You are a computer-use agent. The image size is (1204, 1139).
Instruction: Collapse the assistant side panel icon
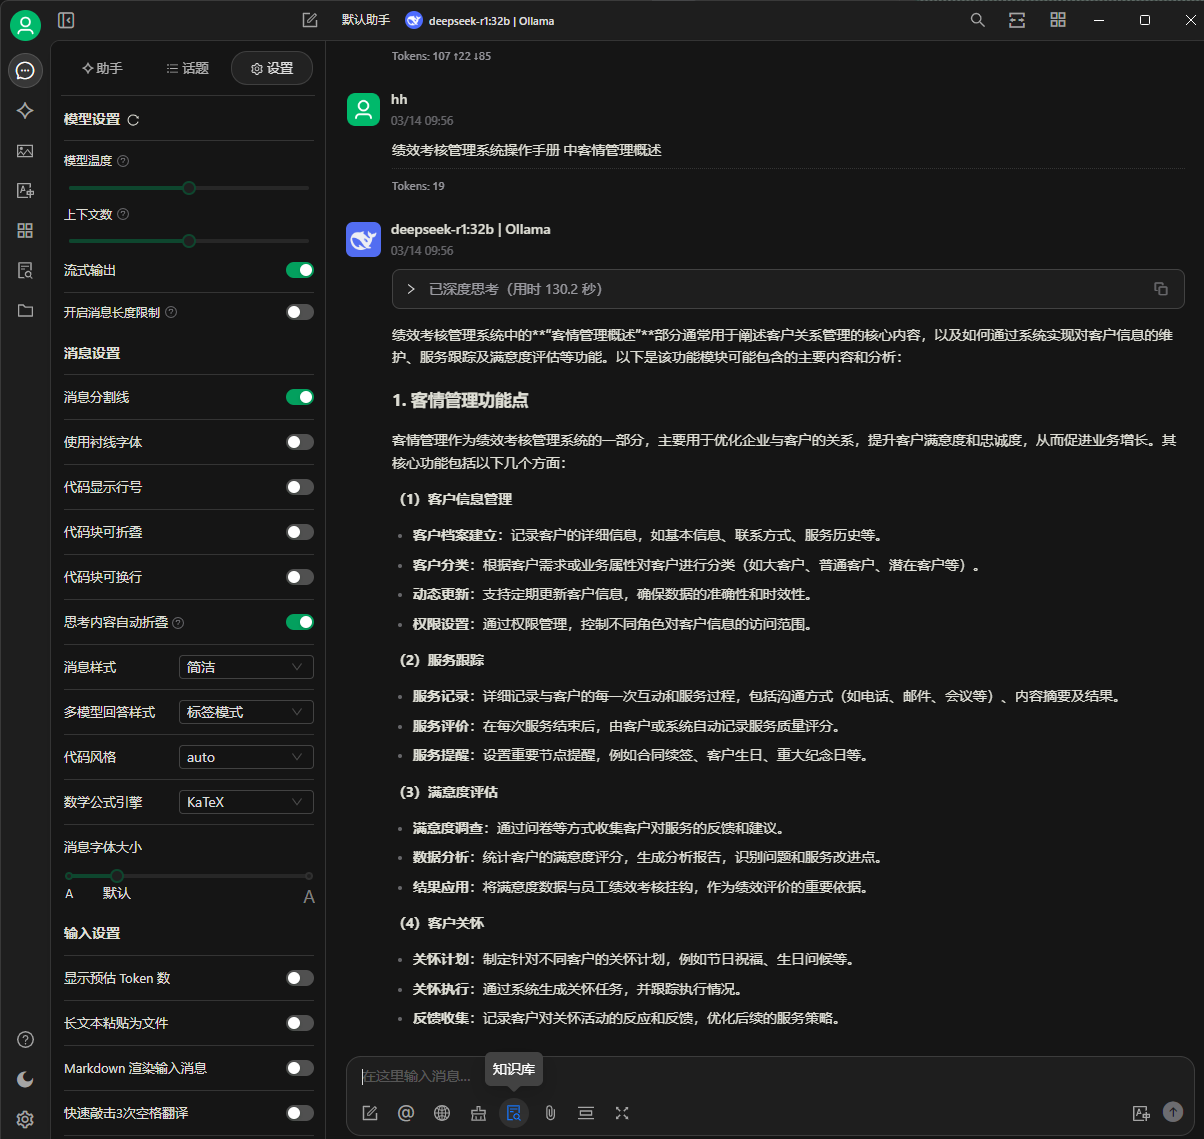(x=67, y=20)
